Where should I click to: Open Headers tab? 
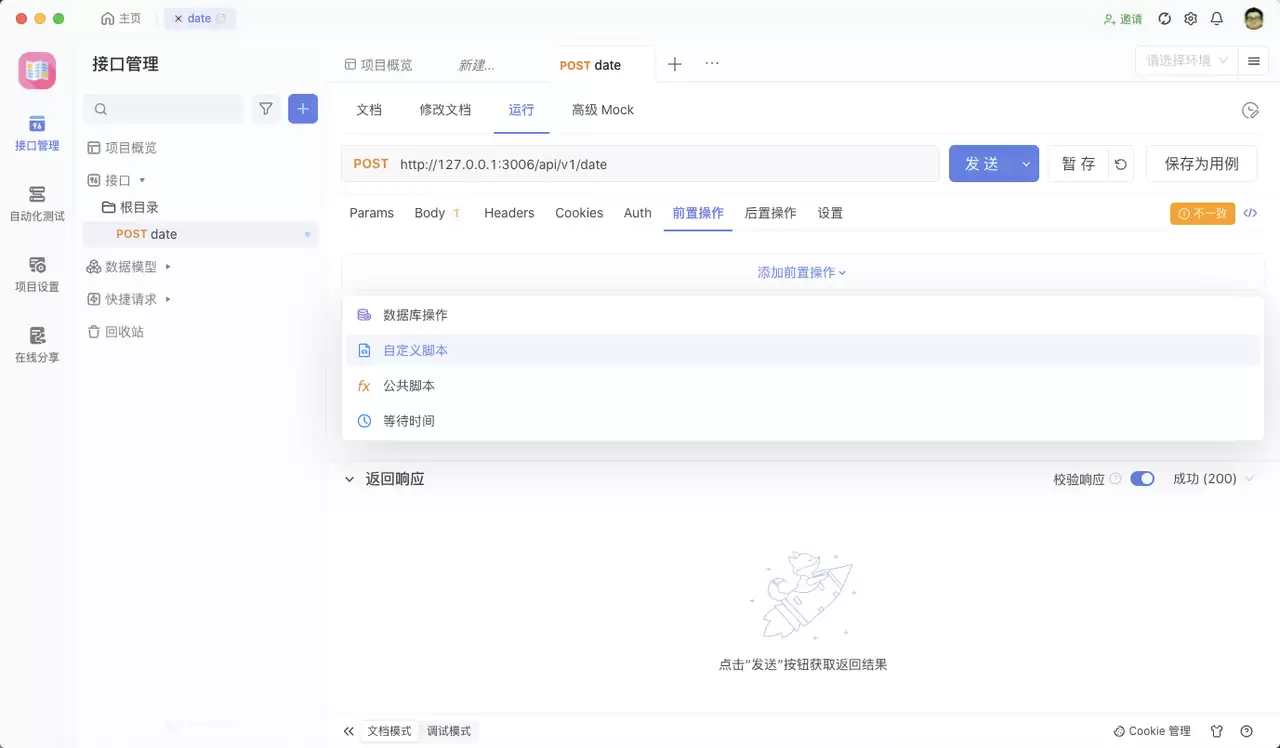(509, 213)
